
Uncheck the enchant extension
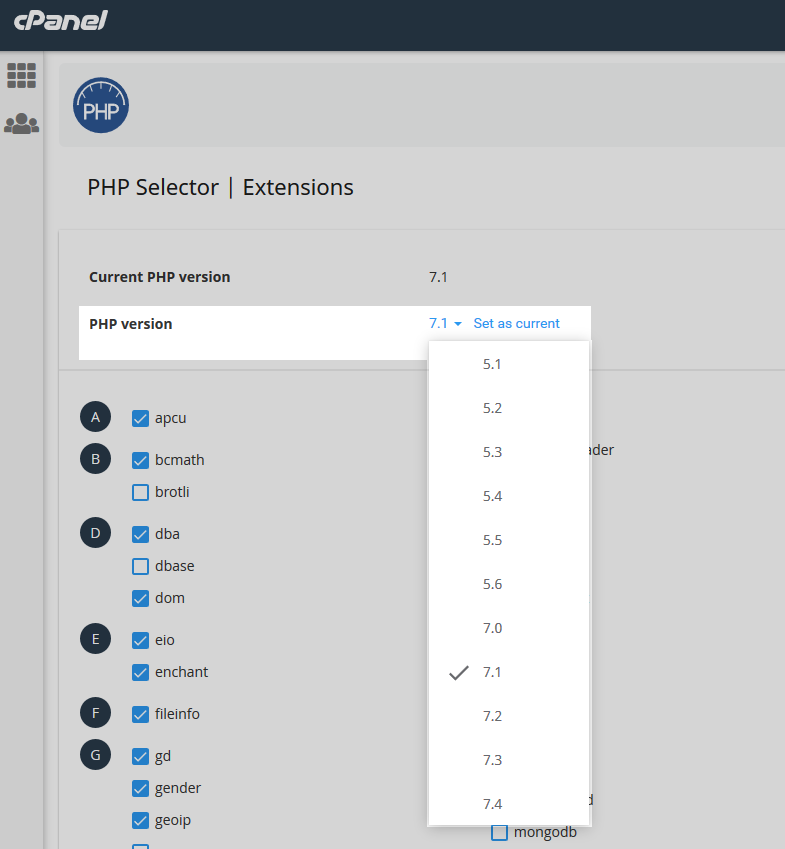[140, 672]
